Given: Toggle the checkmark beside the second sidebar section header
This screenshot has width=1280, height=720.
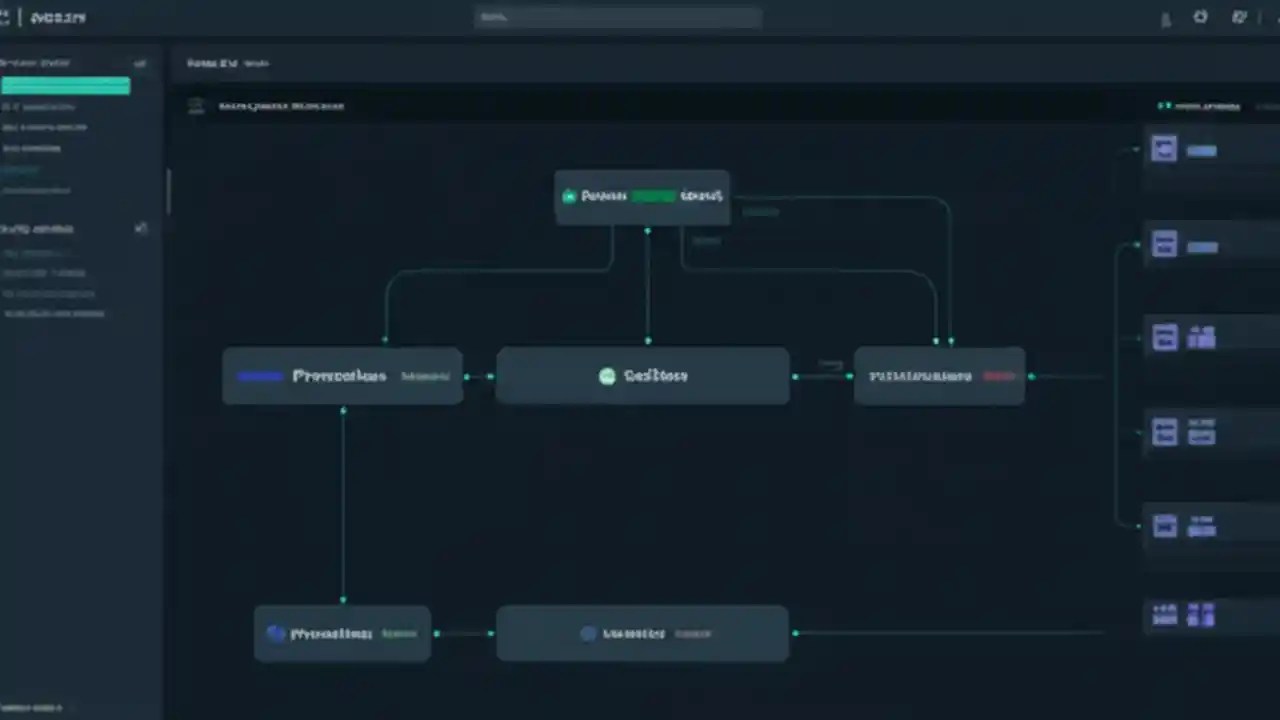Looking at the screenshot, I should coord(141,228).
